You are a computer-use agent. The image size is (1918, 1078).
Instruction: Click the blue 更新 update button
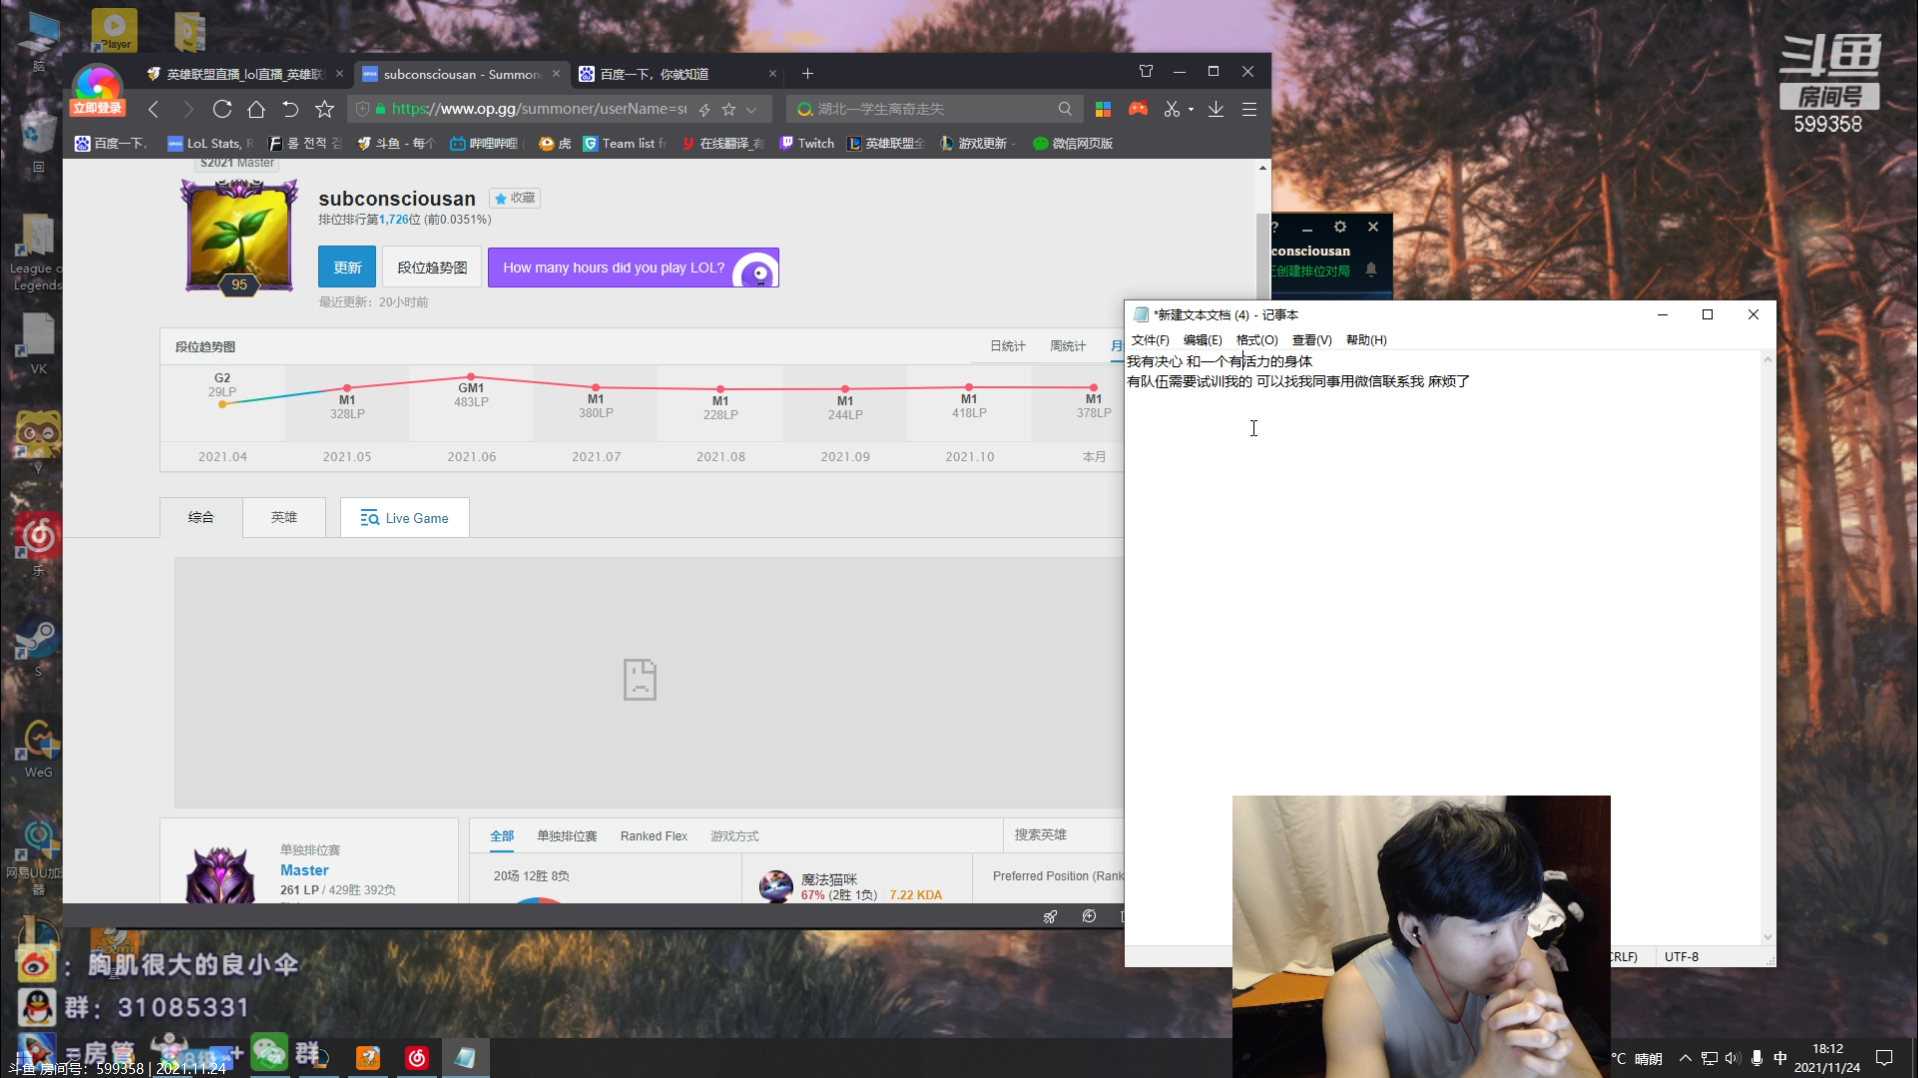[347, 267]
